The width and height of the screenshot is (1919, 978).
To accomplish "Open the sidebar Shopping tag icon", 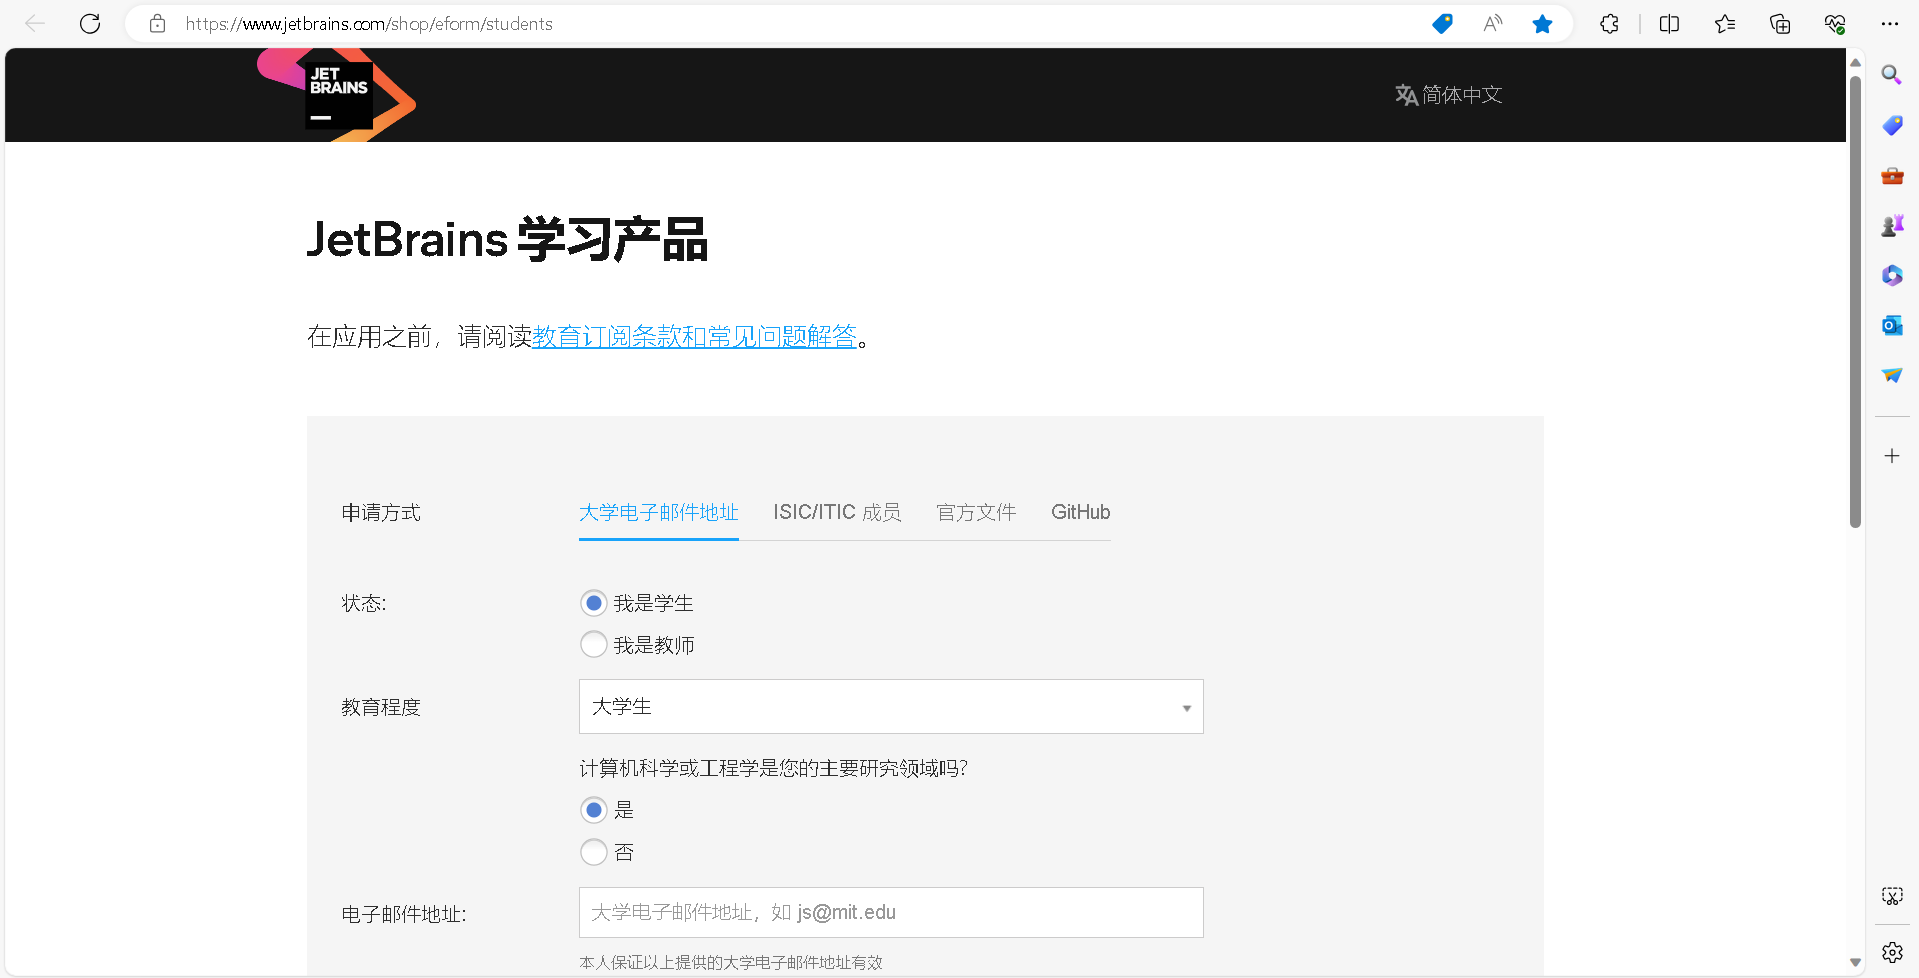I will [1892, 125].
